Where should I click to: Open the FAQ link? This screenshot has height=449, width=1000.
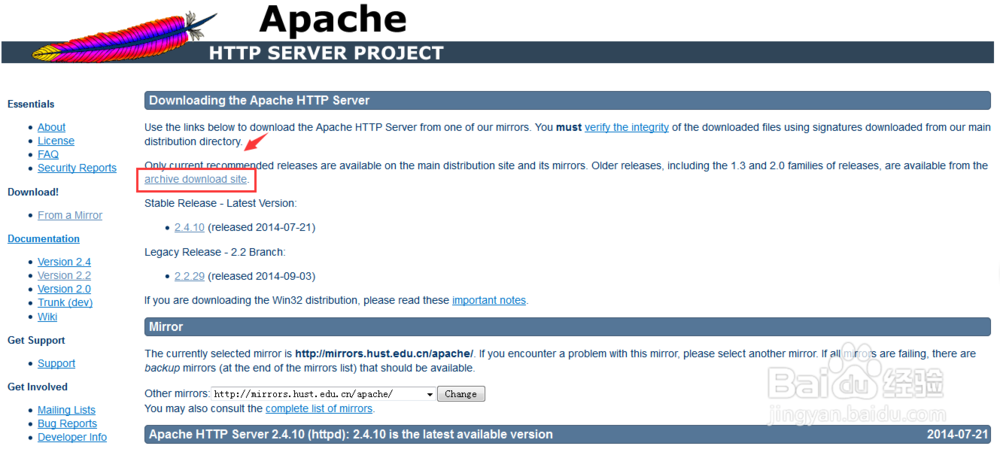[x=48, y=154]
